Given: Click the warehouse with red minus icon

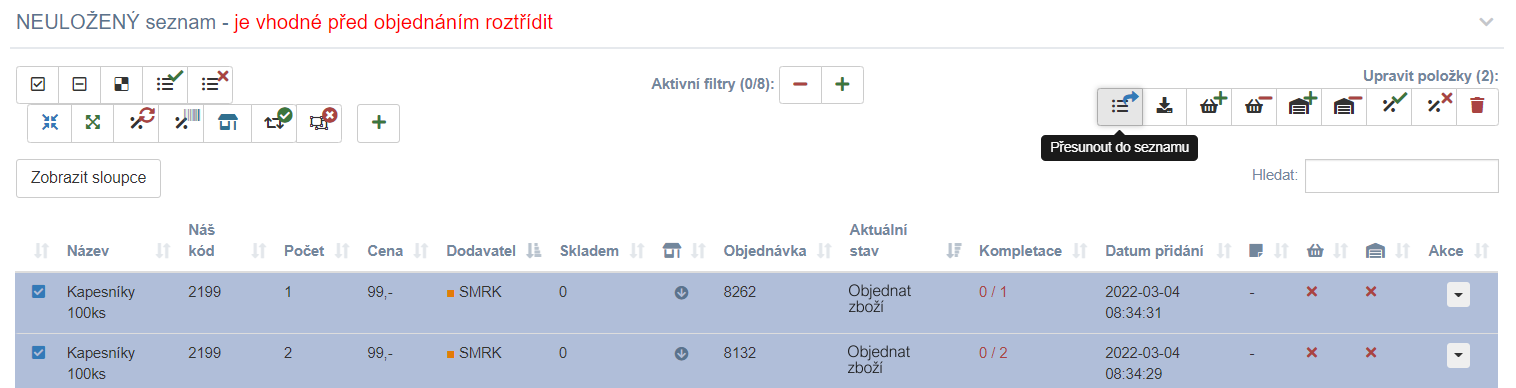Looking at the screenshot, I should [1344, 106].
